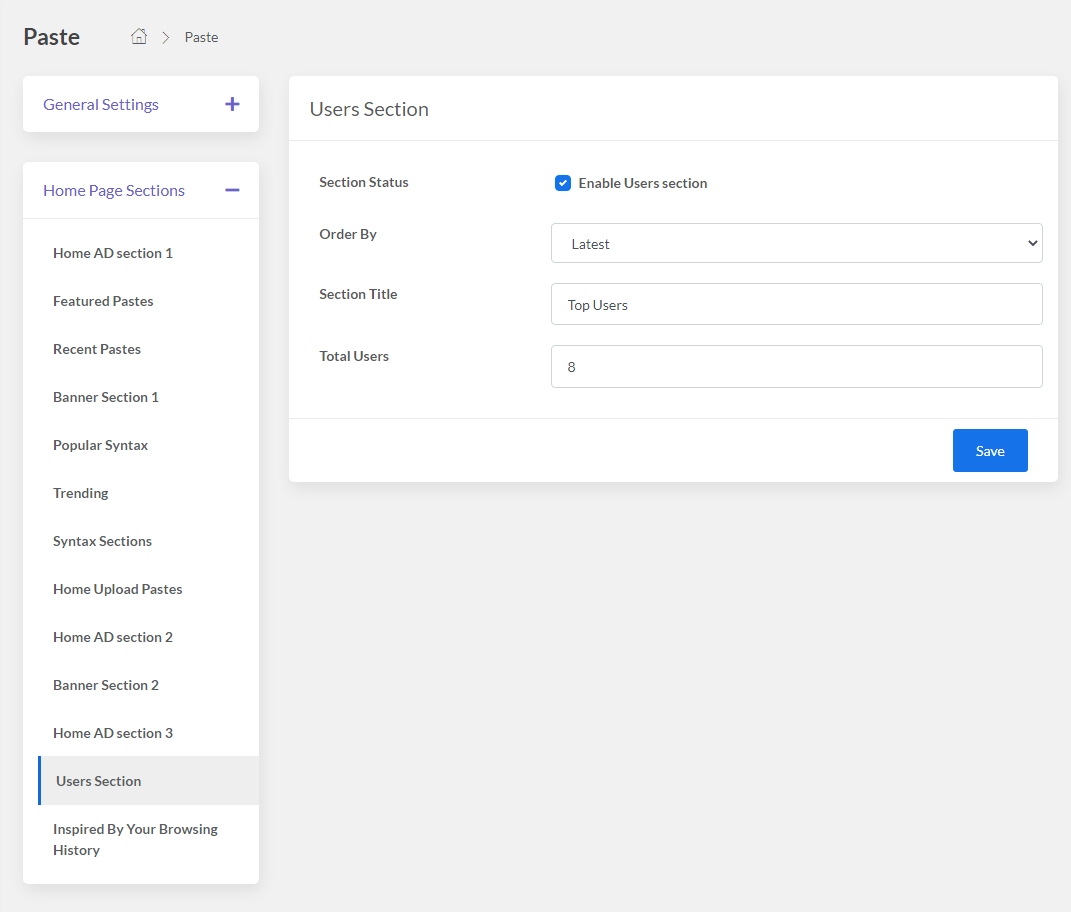The image size is (1071, 912).
Task: Uncheck the Enable Users section checkbox
Action: (x=563, y=183)
